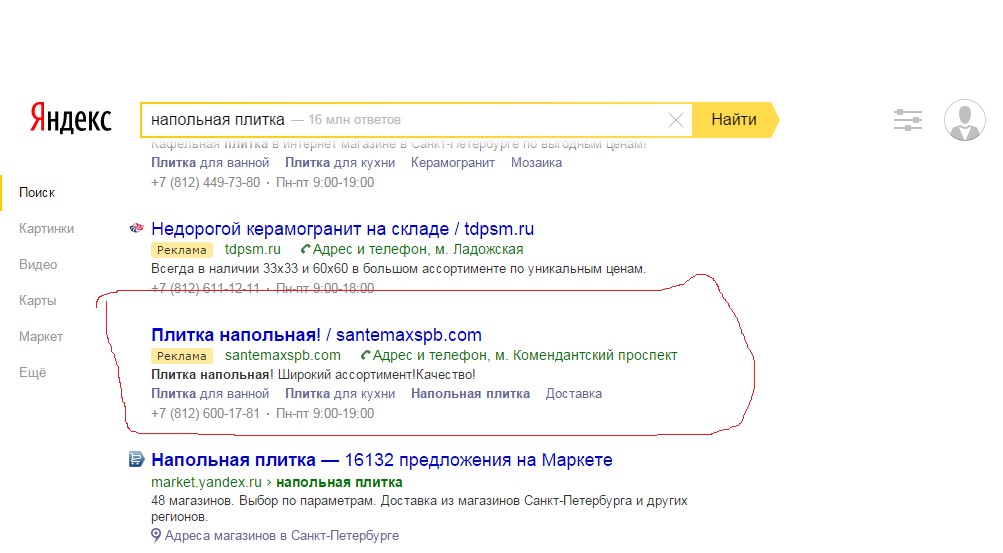Click the market.yandex.ru domain link

tap(207, 482)
